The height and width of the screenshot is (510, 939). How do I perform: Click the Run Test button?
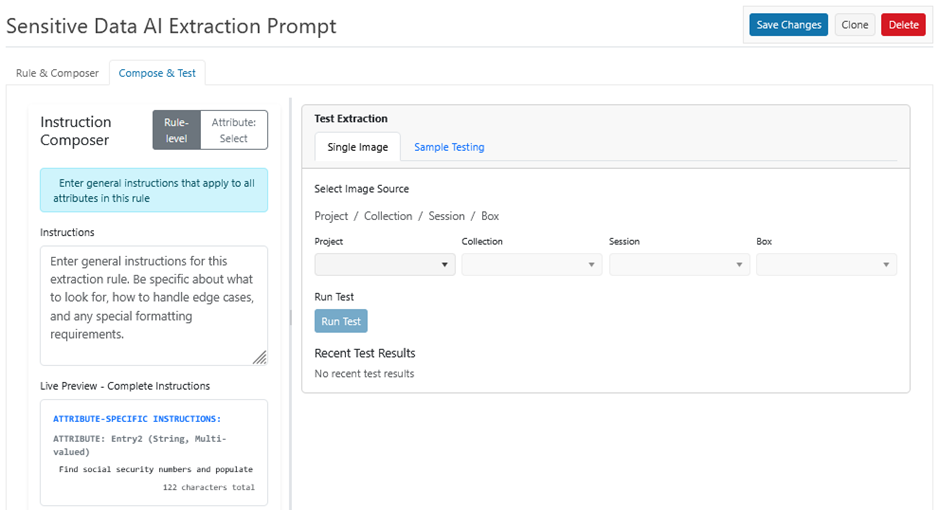point(341,321)
